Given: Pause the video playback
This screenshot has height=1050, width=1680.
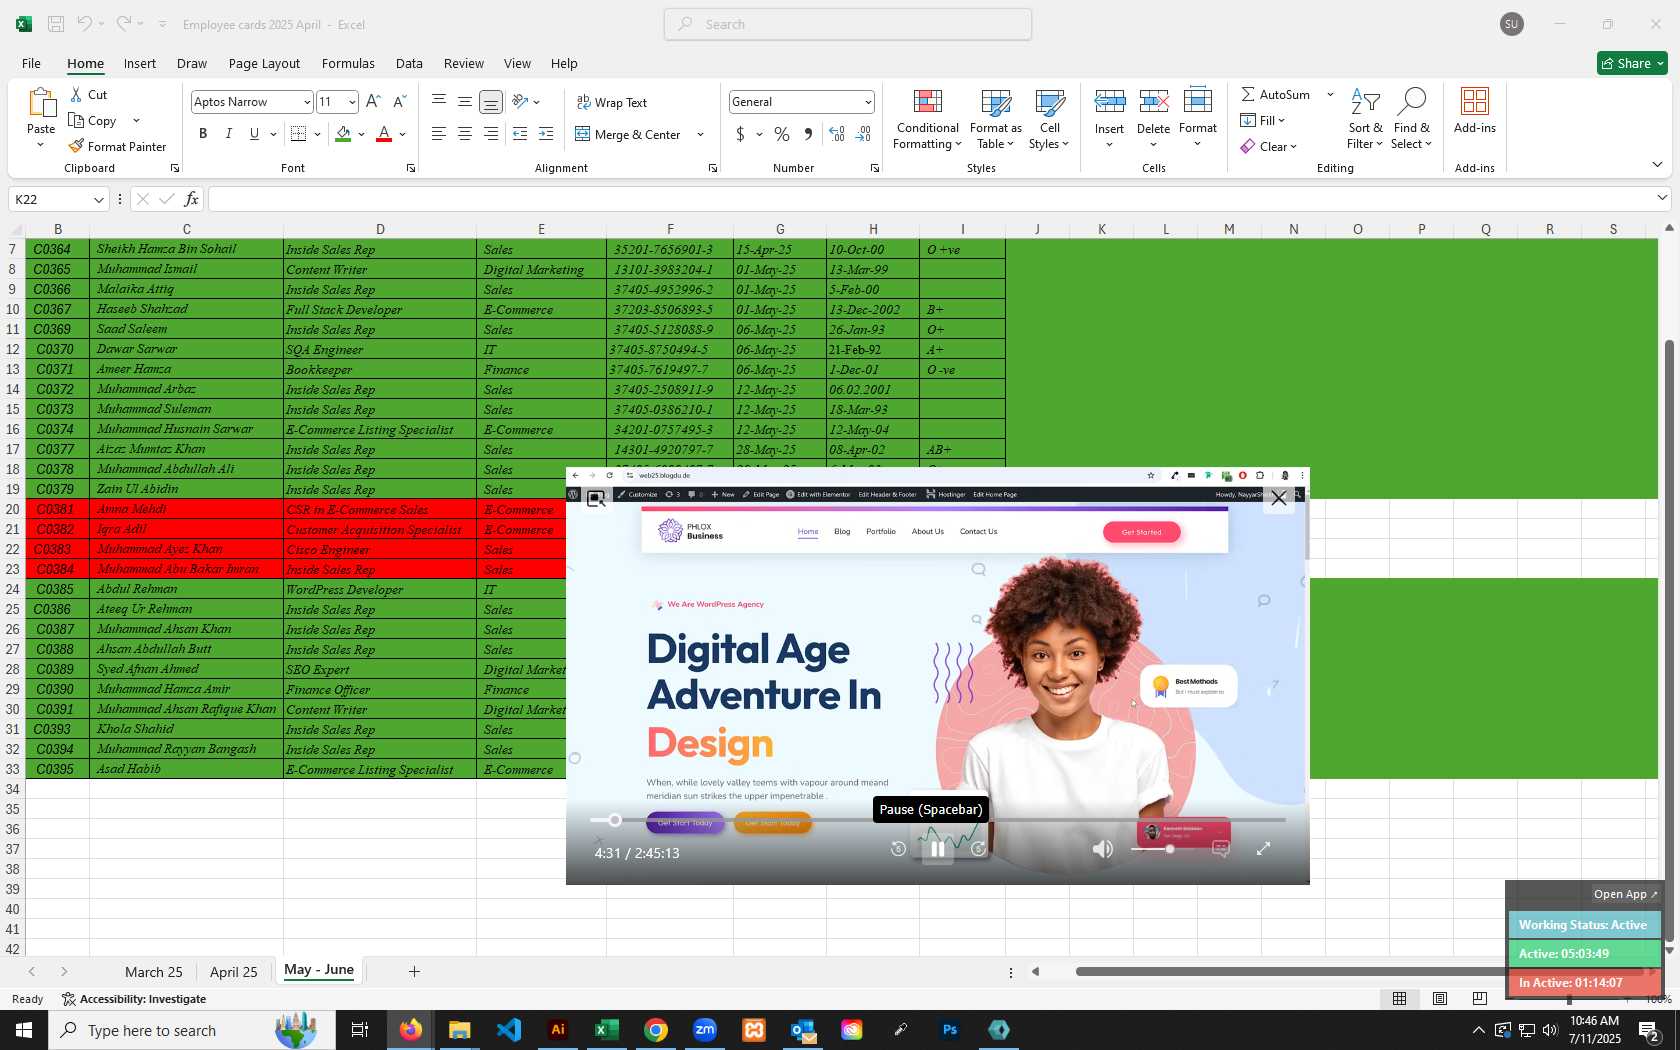Looking at the screenshot, I should (x=938, y=849).
